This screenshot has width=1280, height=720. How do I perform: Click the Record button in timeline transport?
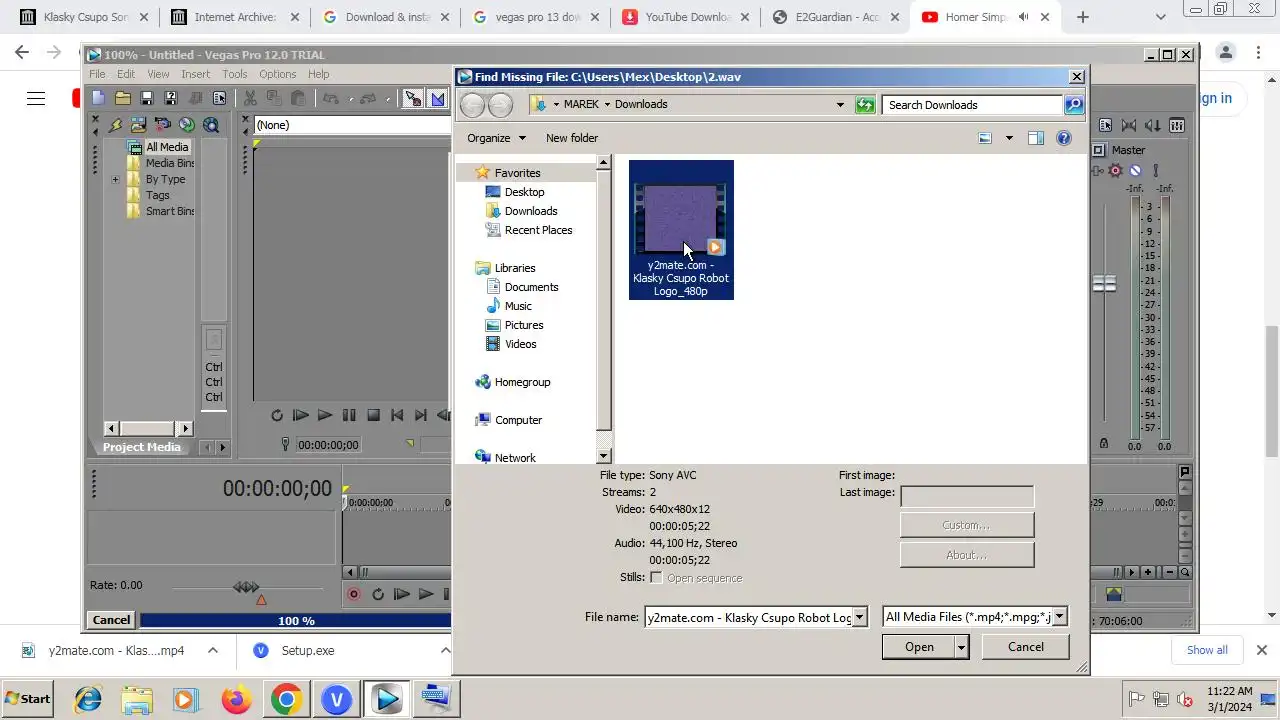pos(353,594)
